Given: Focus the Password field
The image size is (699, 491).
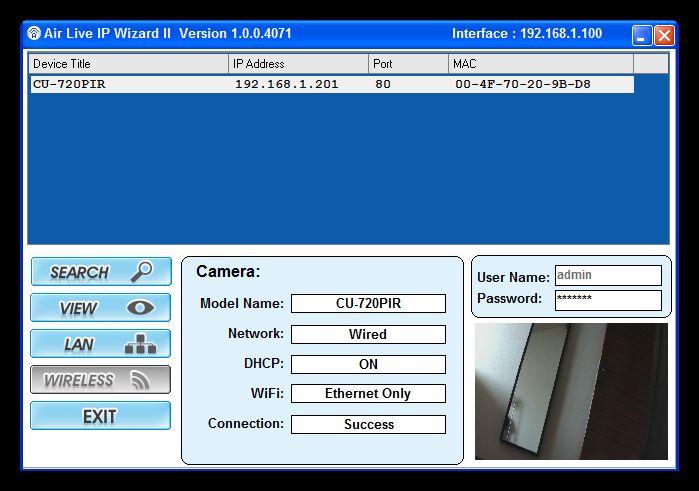Looking at the screenshot, I should [x=608, y=300].
